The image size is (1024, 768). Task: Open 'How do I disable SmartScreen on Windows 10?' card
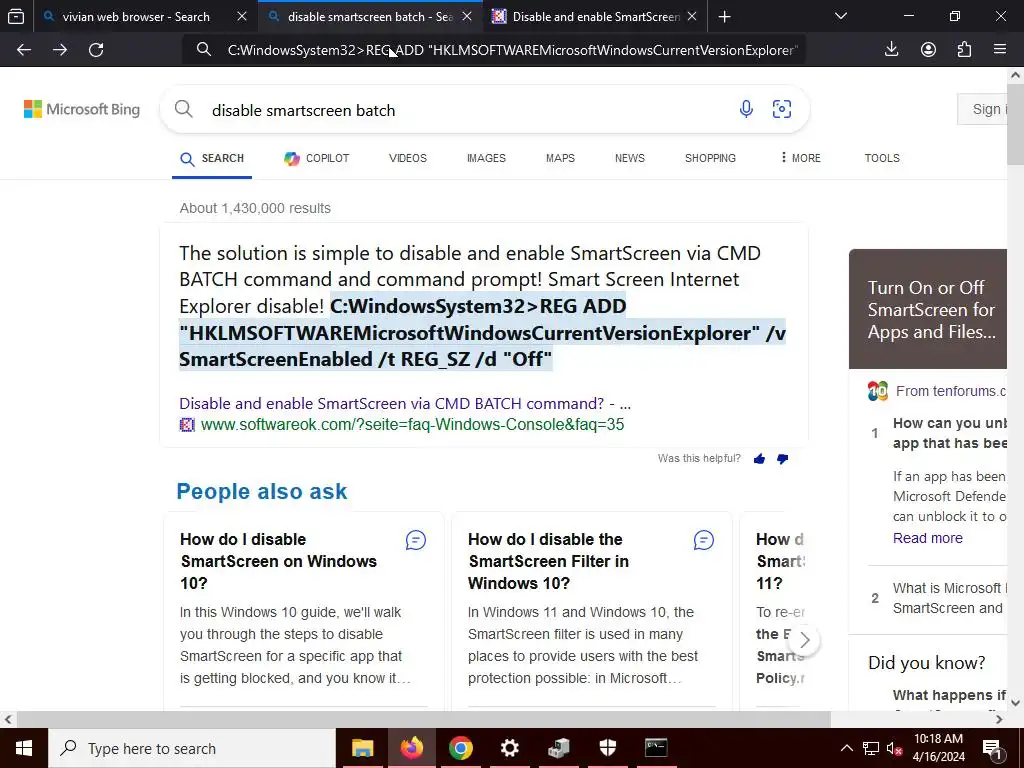click(279, 561)
